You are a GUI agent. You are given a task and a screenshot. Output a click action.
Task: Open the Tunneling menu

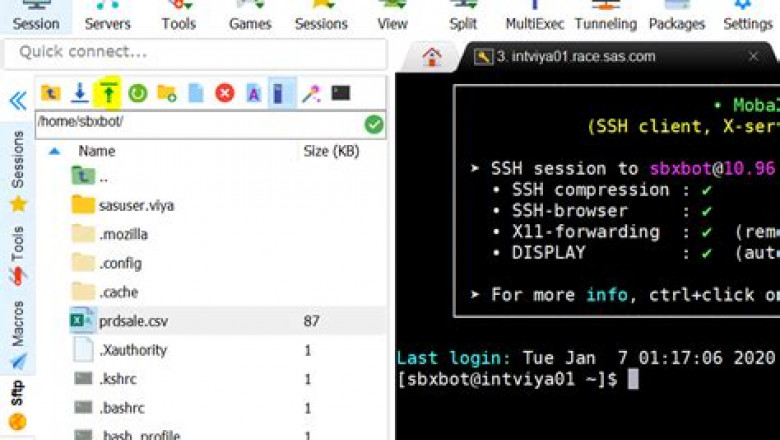click(605, 23)
